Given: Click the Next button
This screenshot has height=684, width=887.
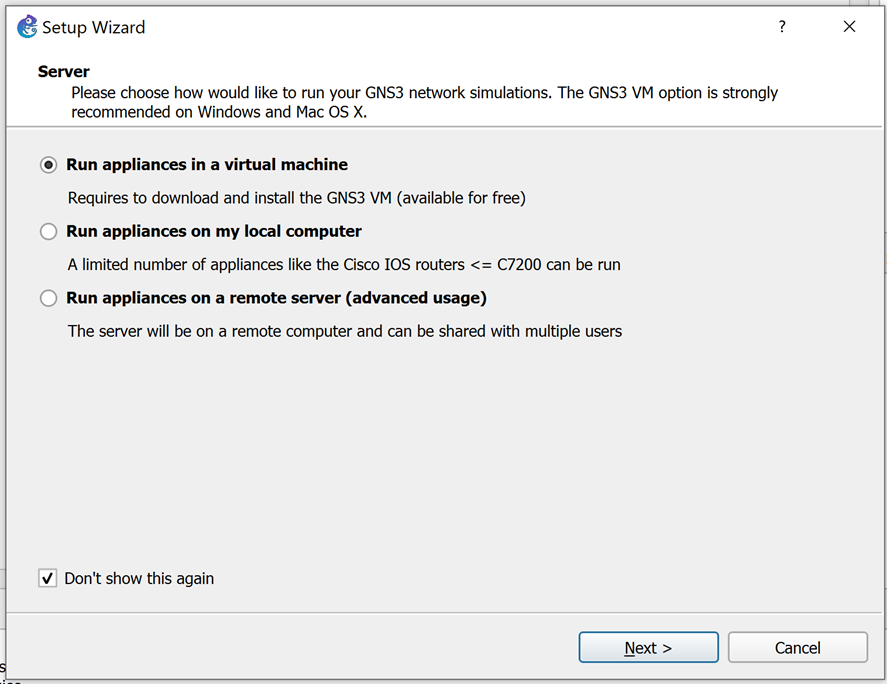Looking at the screenshot, I should [648, 647].
